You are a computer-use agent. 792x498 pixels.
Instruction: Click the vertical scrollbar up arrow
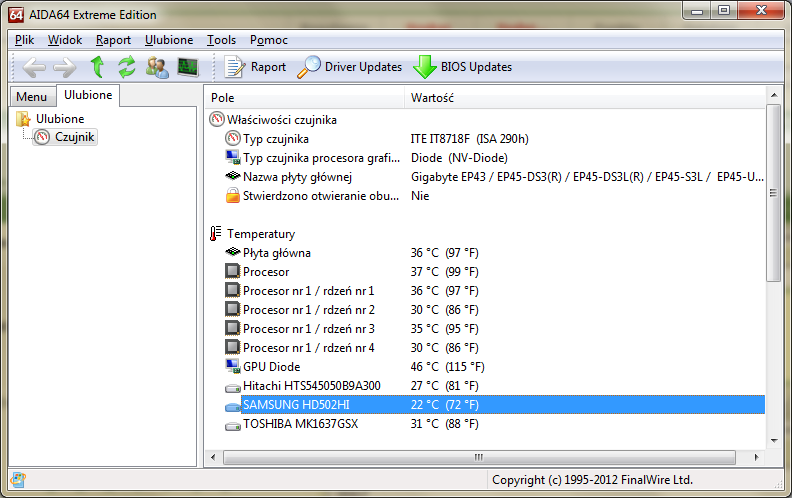[773, 95]
